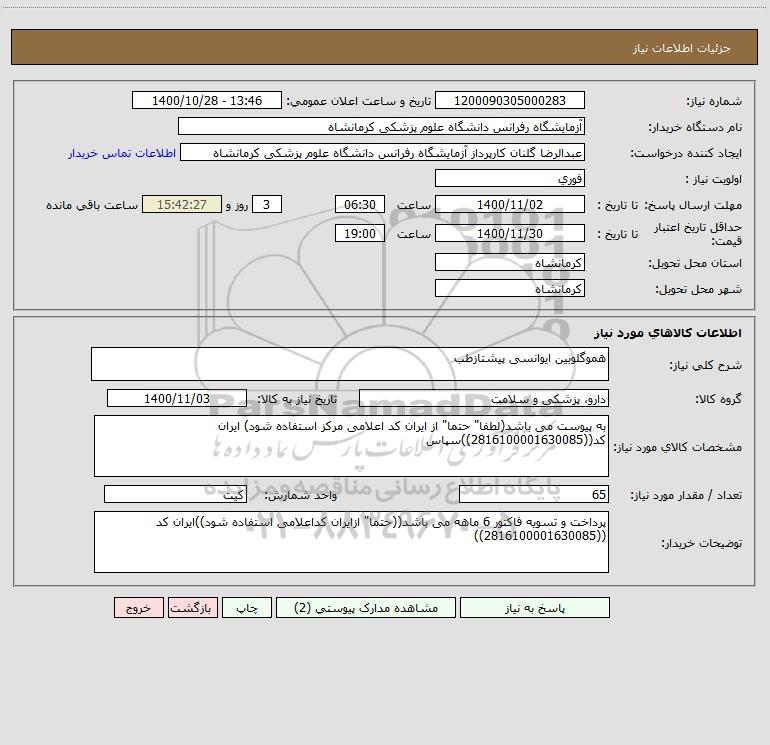Click the ایجاد کننده درخواست label
Image resolution: width=770 pixels, height=745 pixels.
[x=686, y=153]
